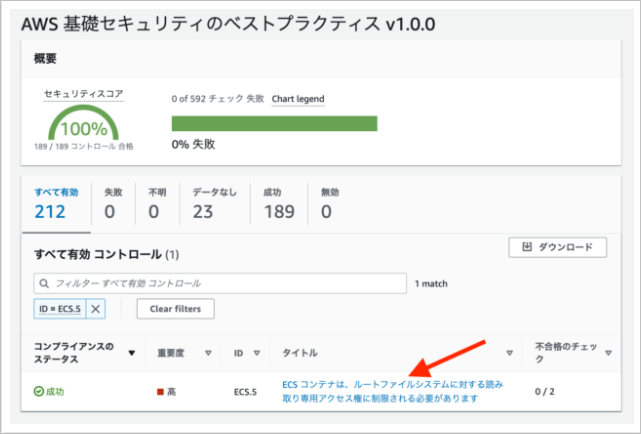Click the green 成功 status check icon
Screen dimensions: 641x434
[38, 391]
